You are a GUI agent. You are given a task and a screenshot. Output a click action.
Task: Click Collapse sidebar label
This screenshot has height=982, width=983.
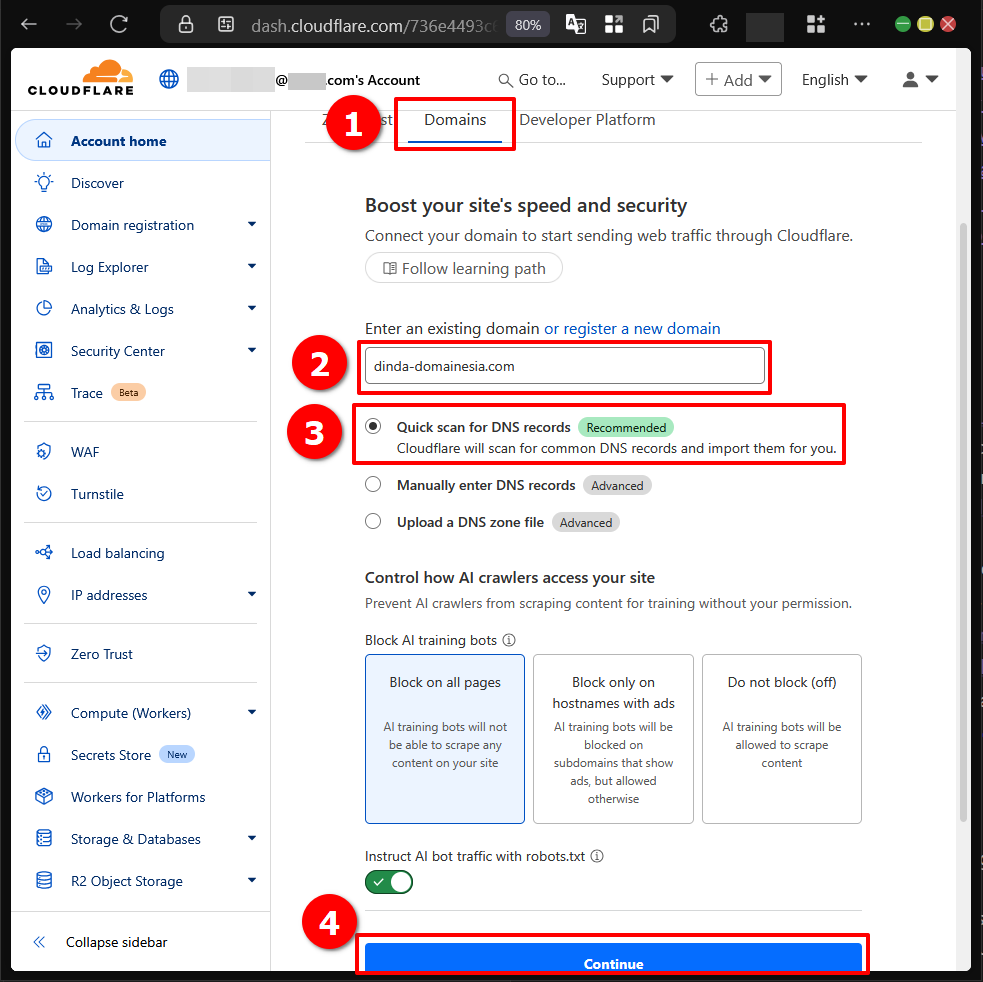point(117,942)
